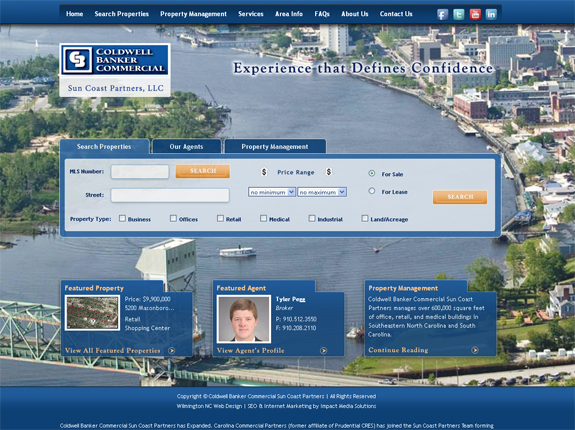Check the Retail property type

coord(220,218)
